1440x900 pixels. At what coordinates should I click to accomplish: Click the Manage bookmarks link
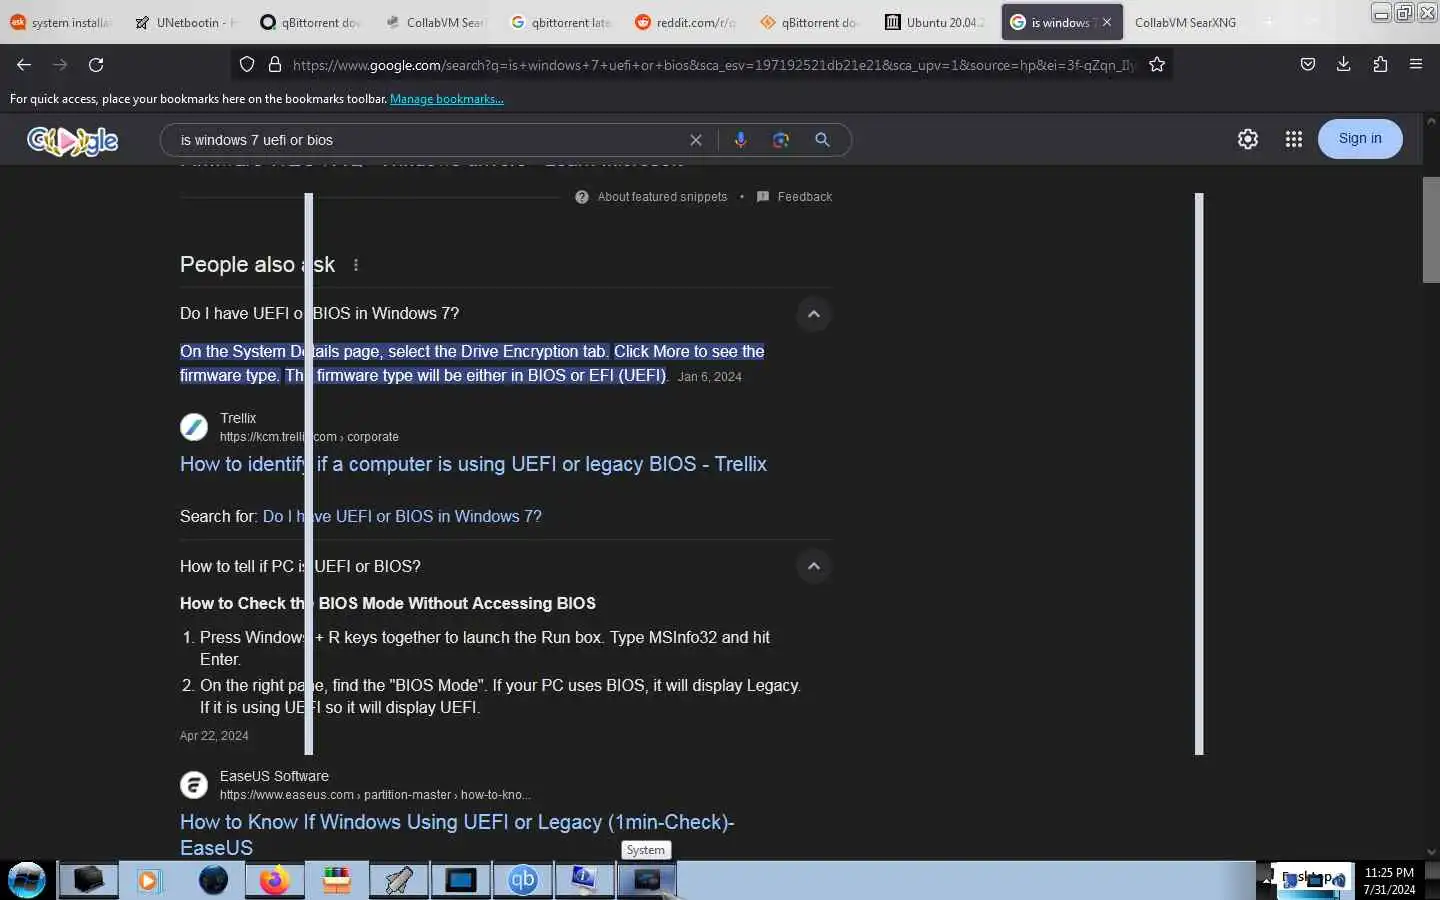(x=447, y=99)
